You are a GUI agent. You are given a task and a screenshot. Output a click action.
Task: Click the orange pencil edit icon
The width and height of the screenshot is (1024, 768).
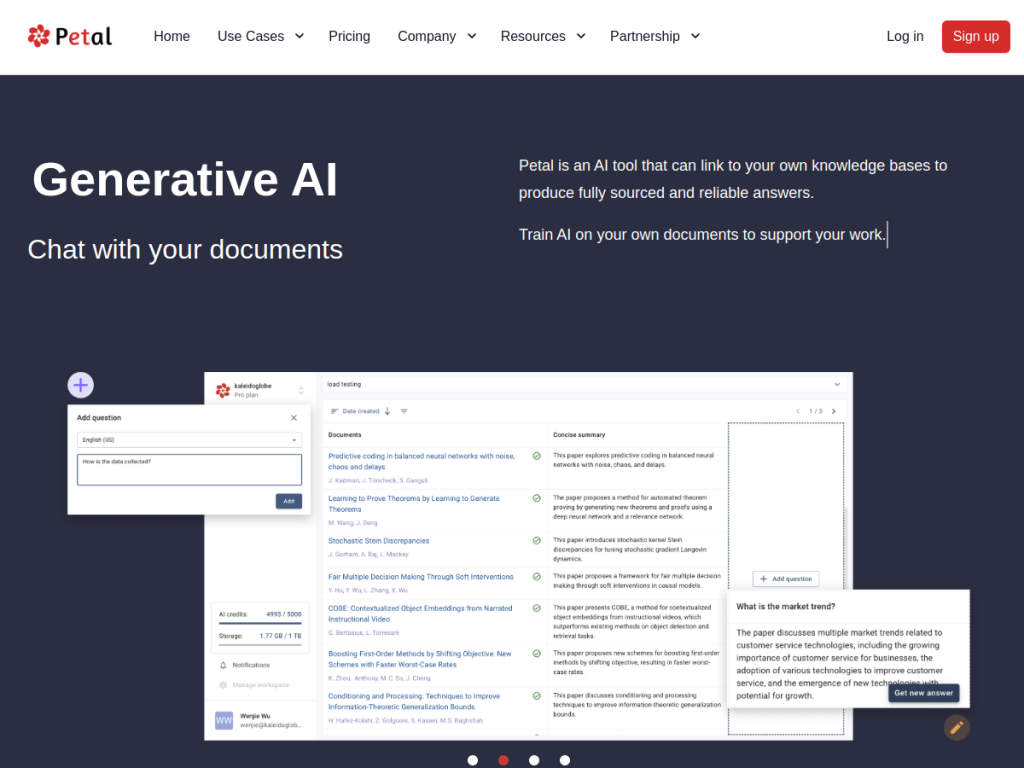(956, 728)
